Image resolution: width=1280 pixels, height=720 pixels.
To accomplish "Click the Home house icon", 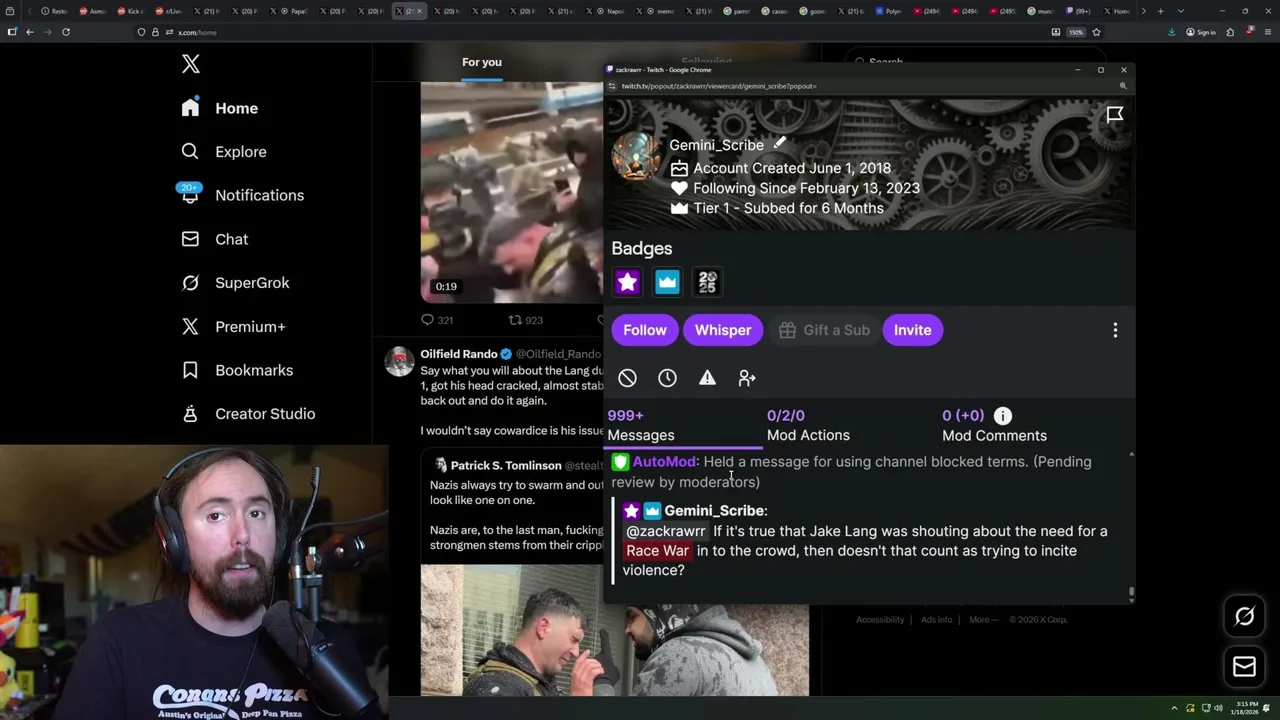I will (x=190, y=108).
